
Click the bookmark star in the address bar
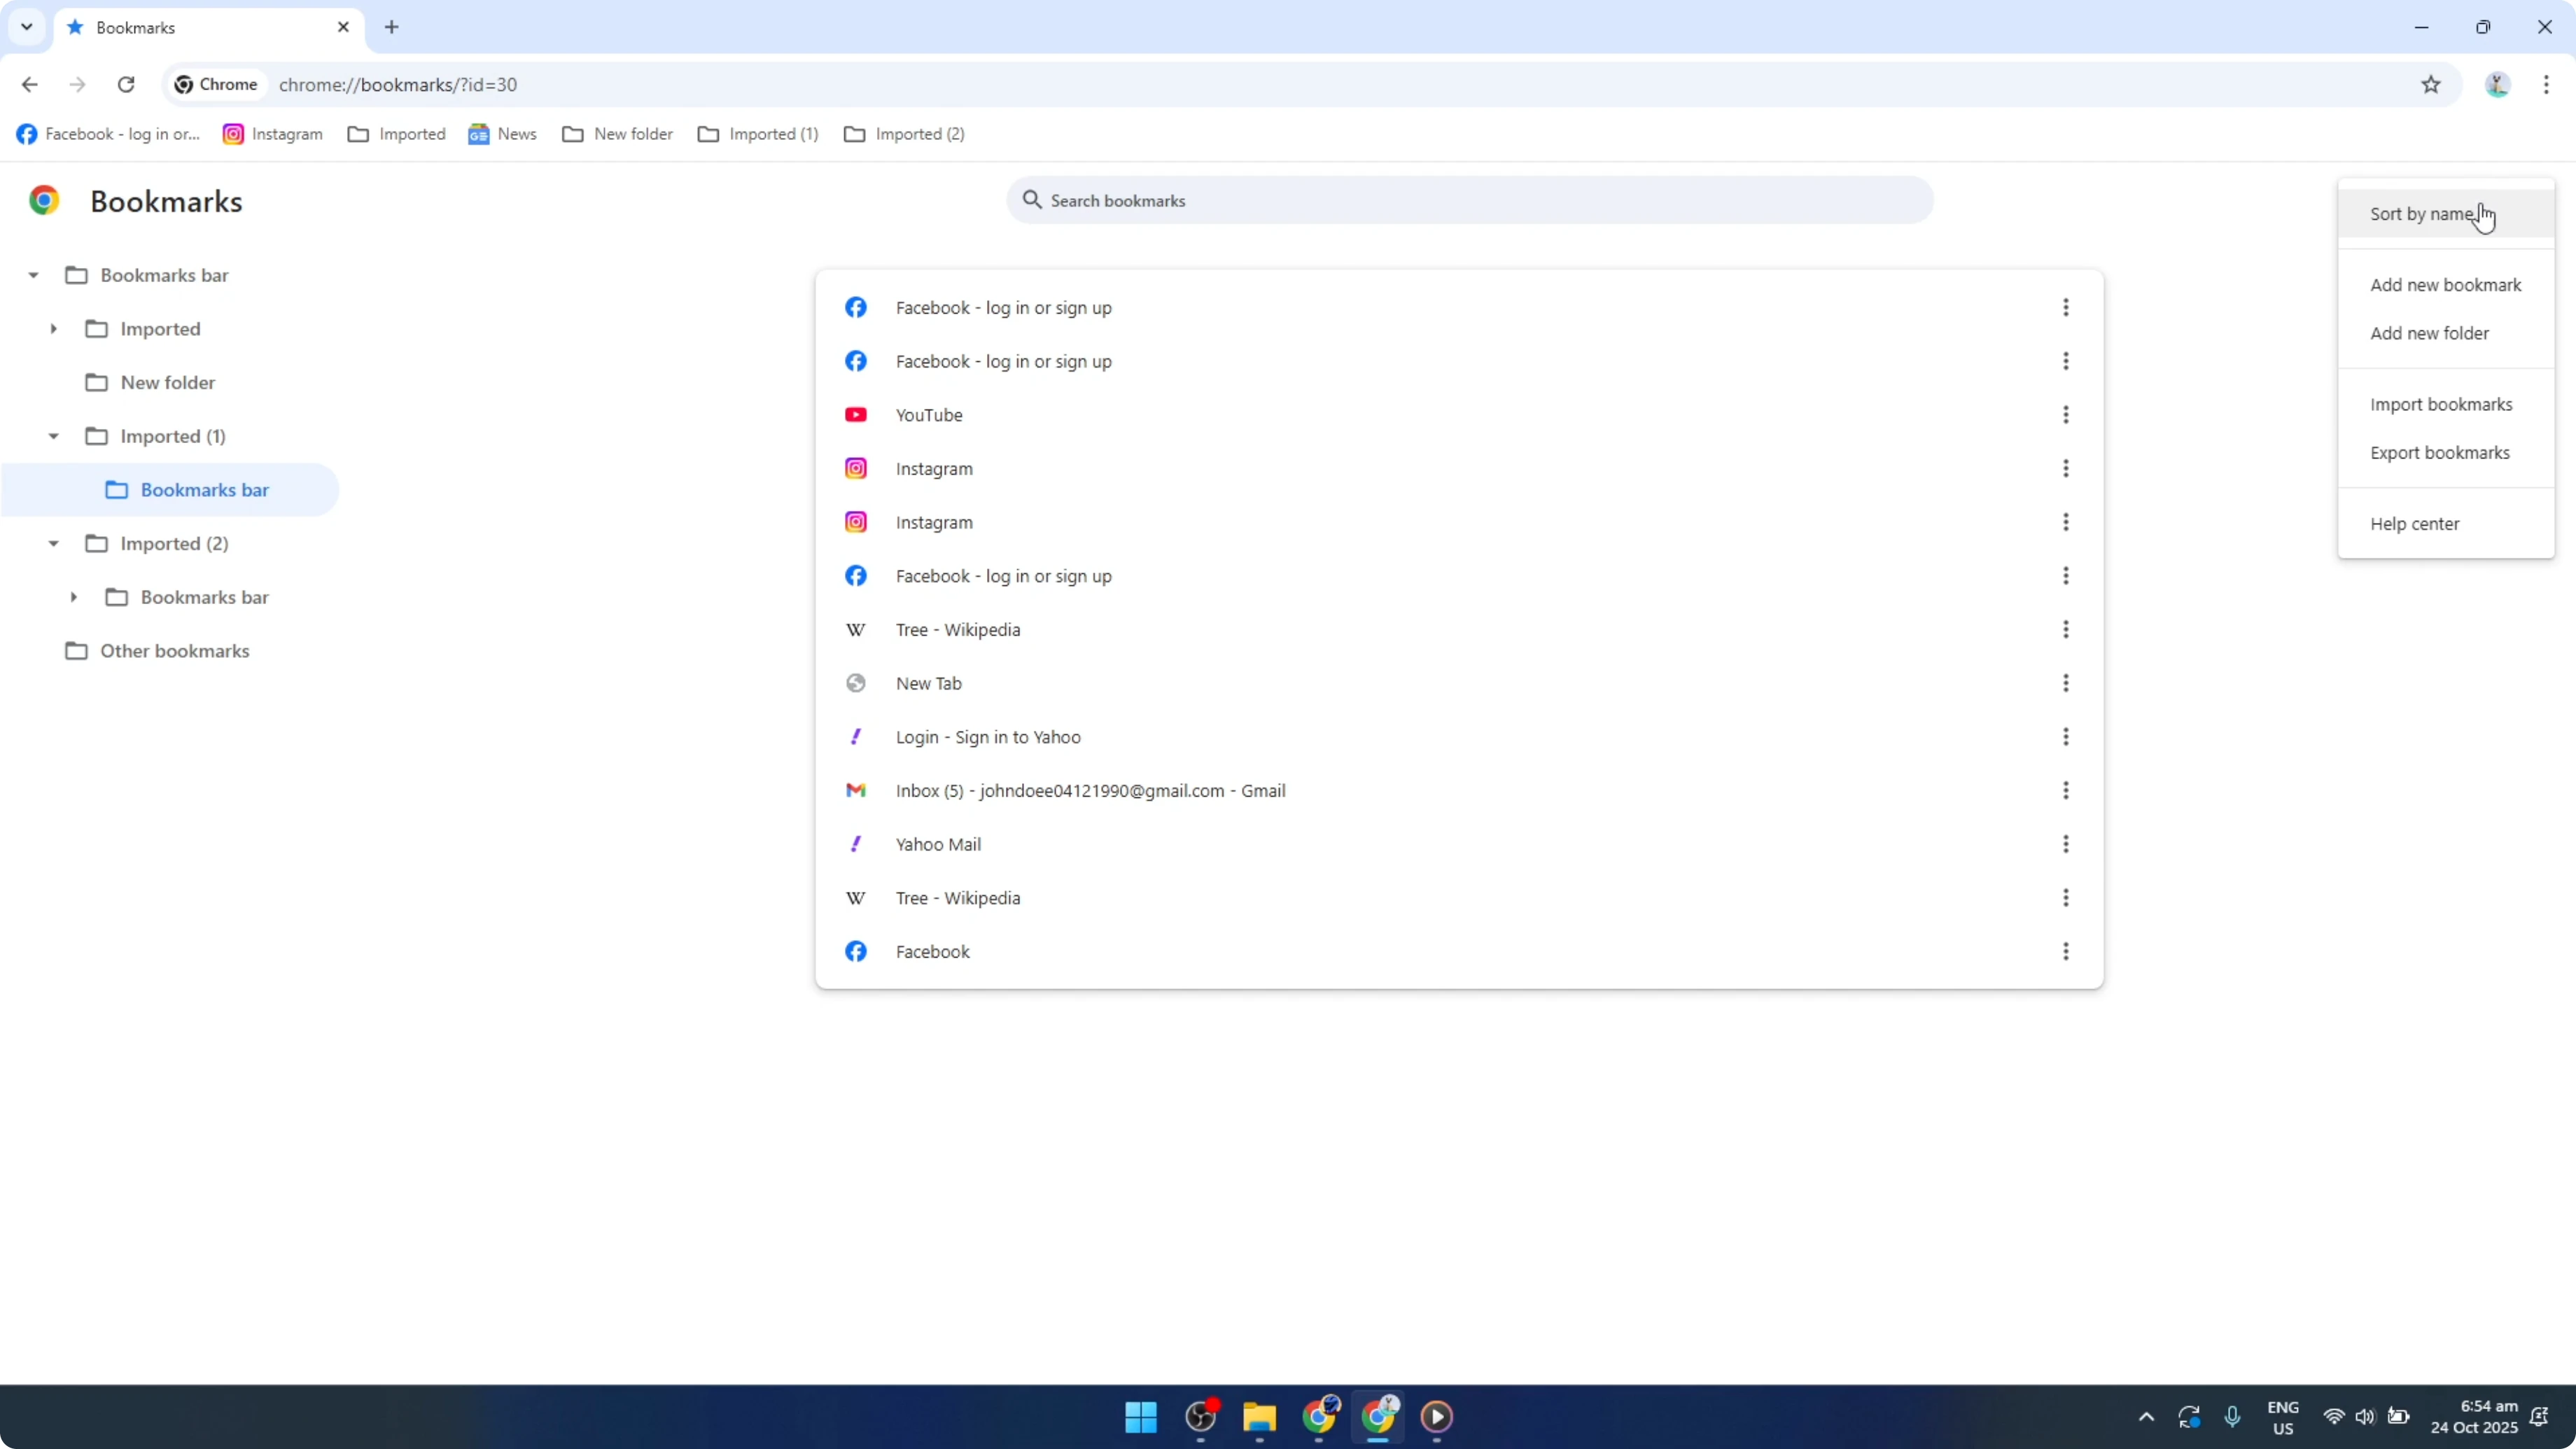pyautogui.click(x=2432, y=84)
